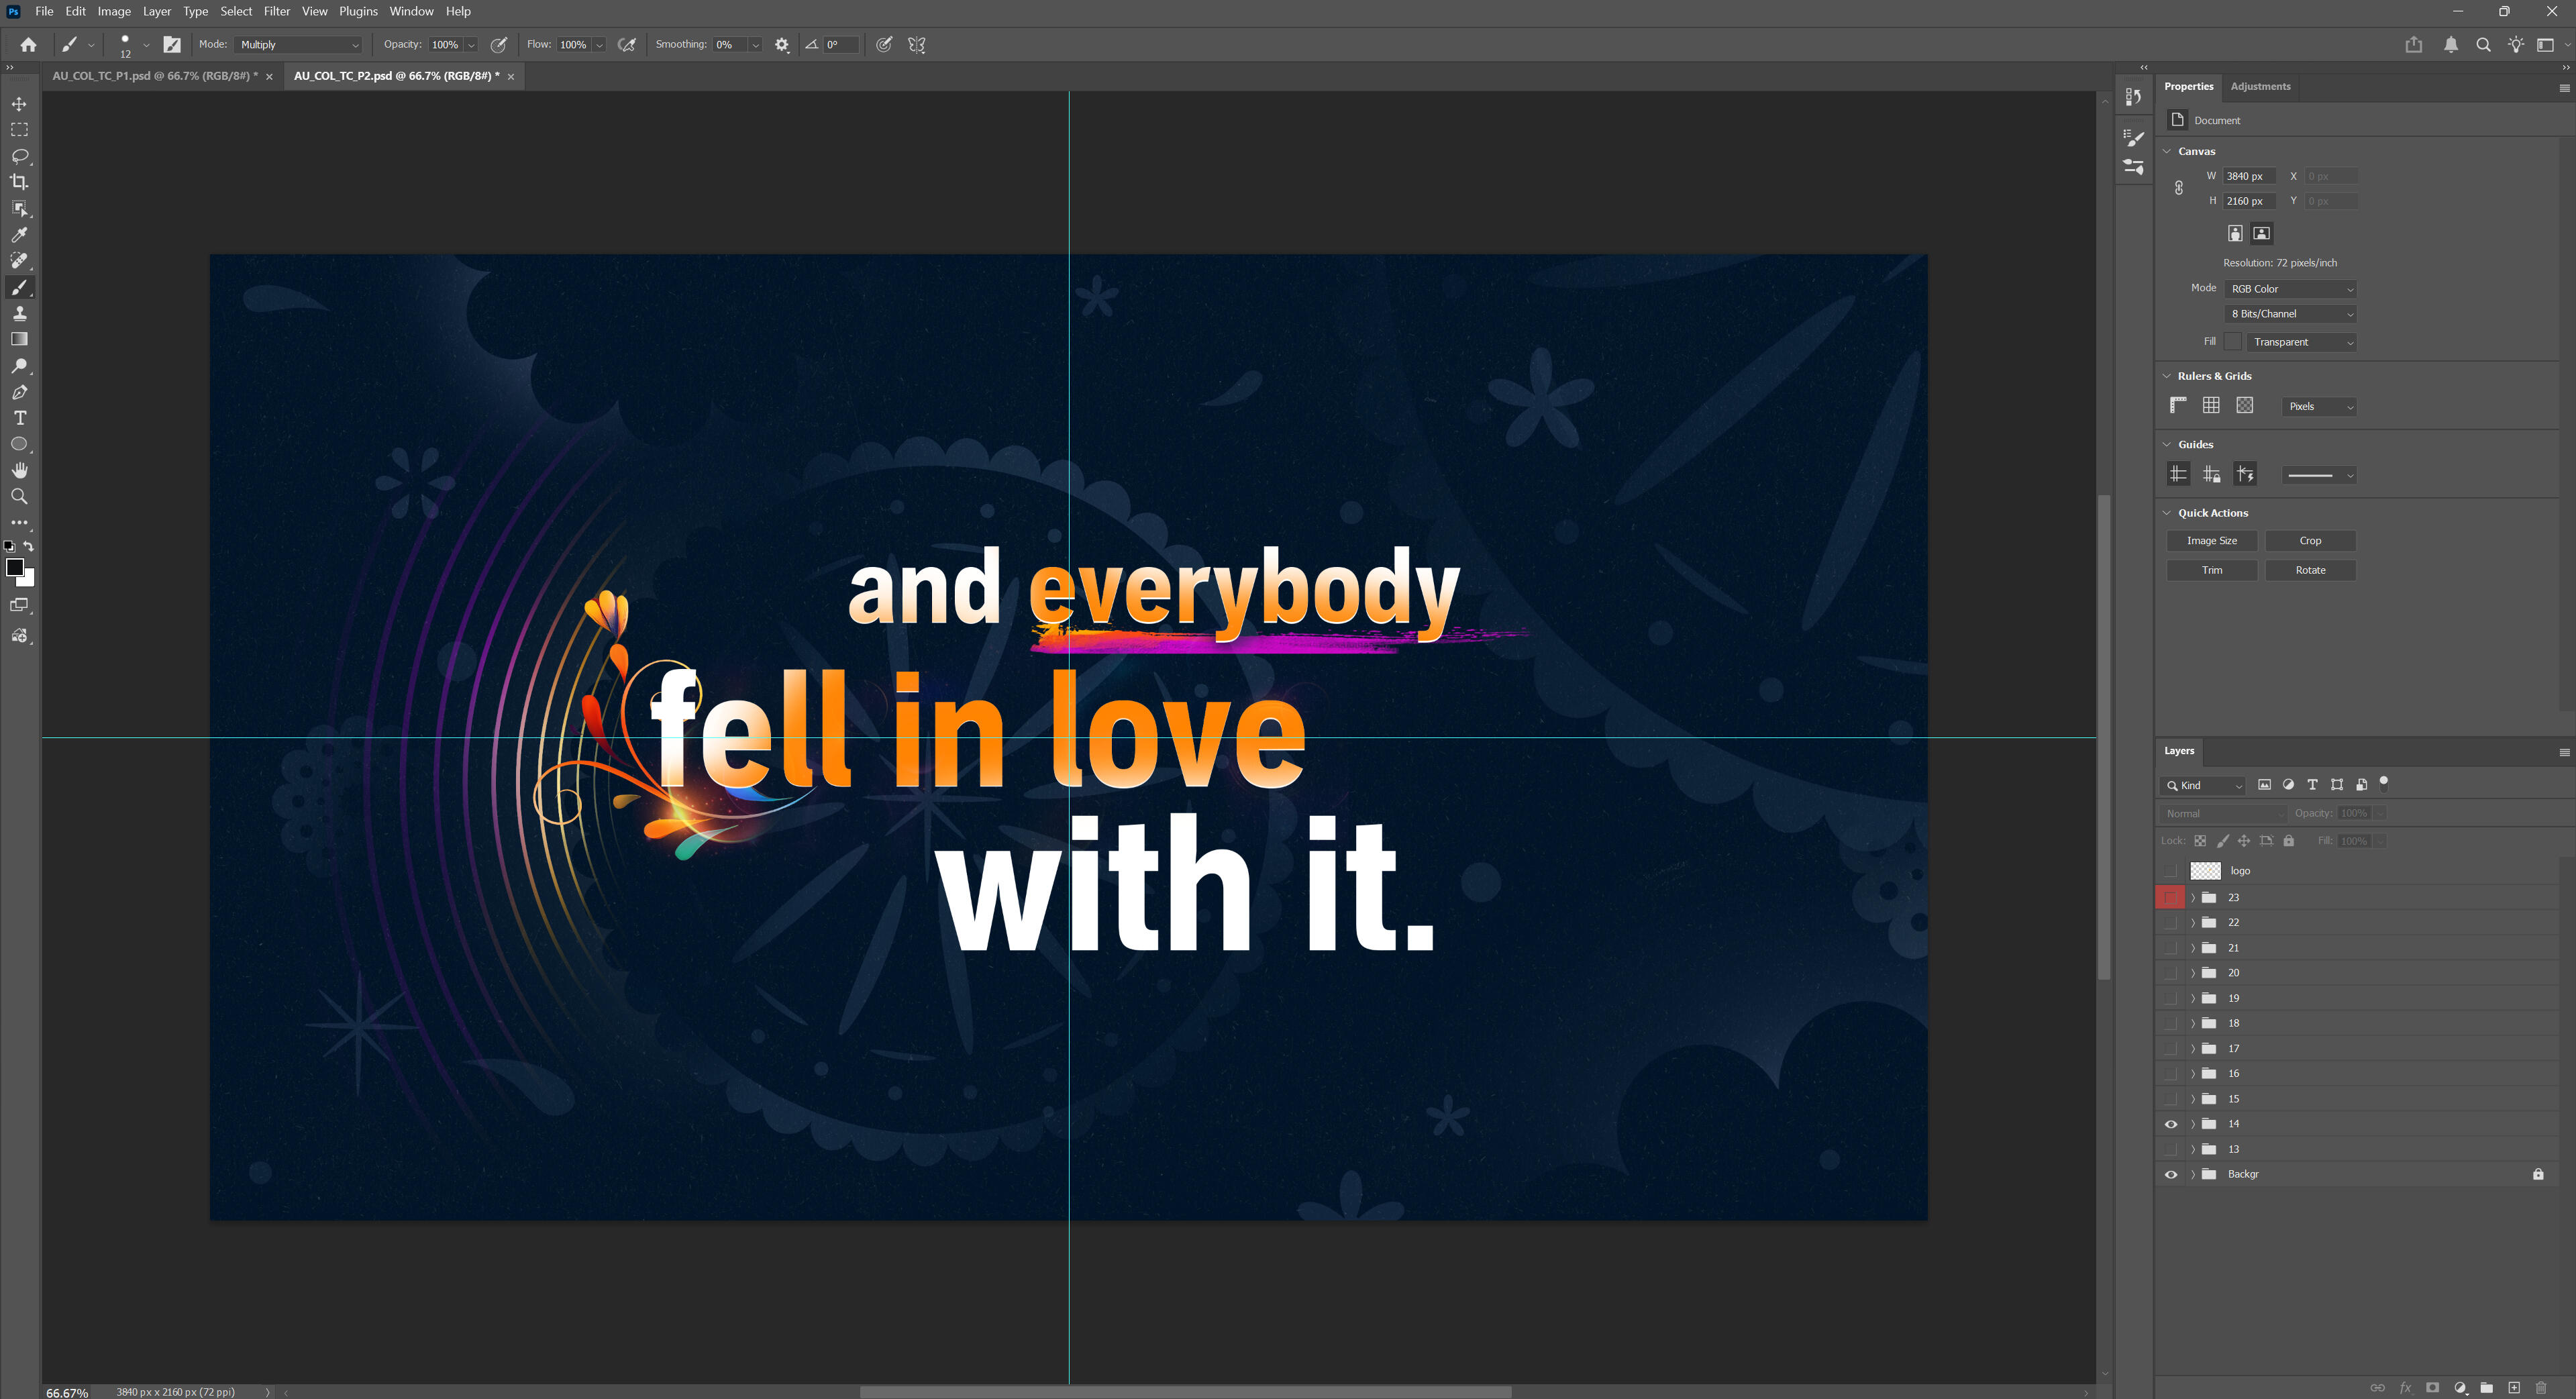
Task: Open brush settings gear for smoothing options
Action: pyautogui.click(x=782, y=45)
